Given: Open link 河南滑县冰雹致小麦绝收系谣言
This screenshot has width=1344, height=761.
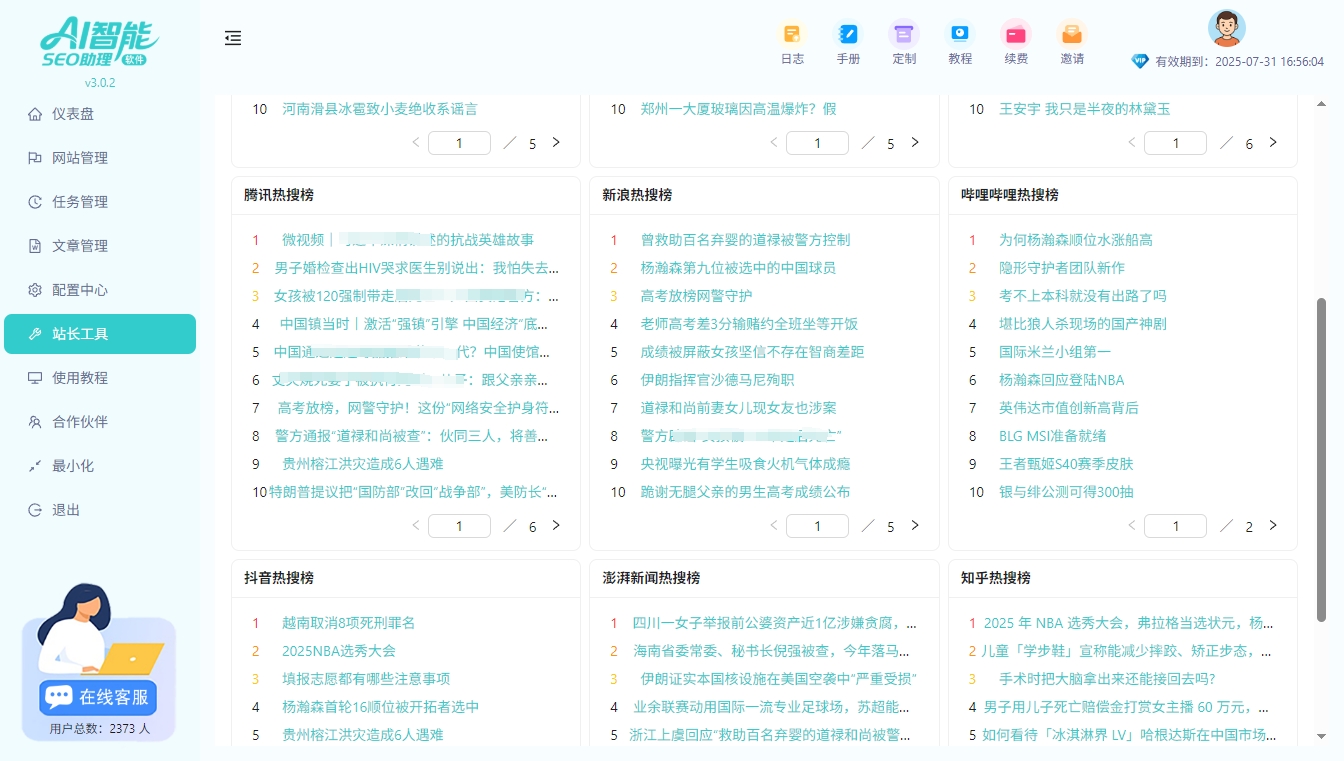Looking at the screenshot, I should tap(380, 109).
